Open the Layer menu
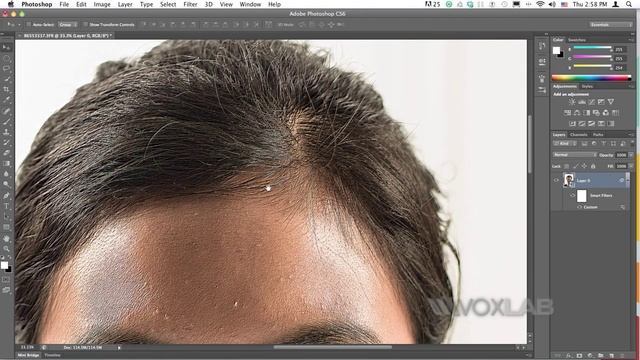The image size is (640, 360). tap(125, 4)
